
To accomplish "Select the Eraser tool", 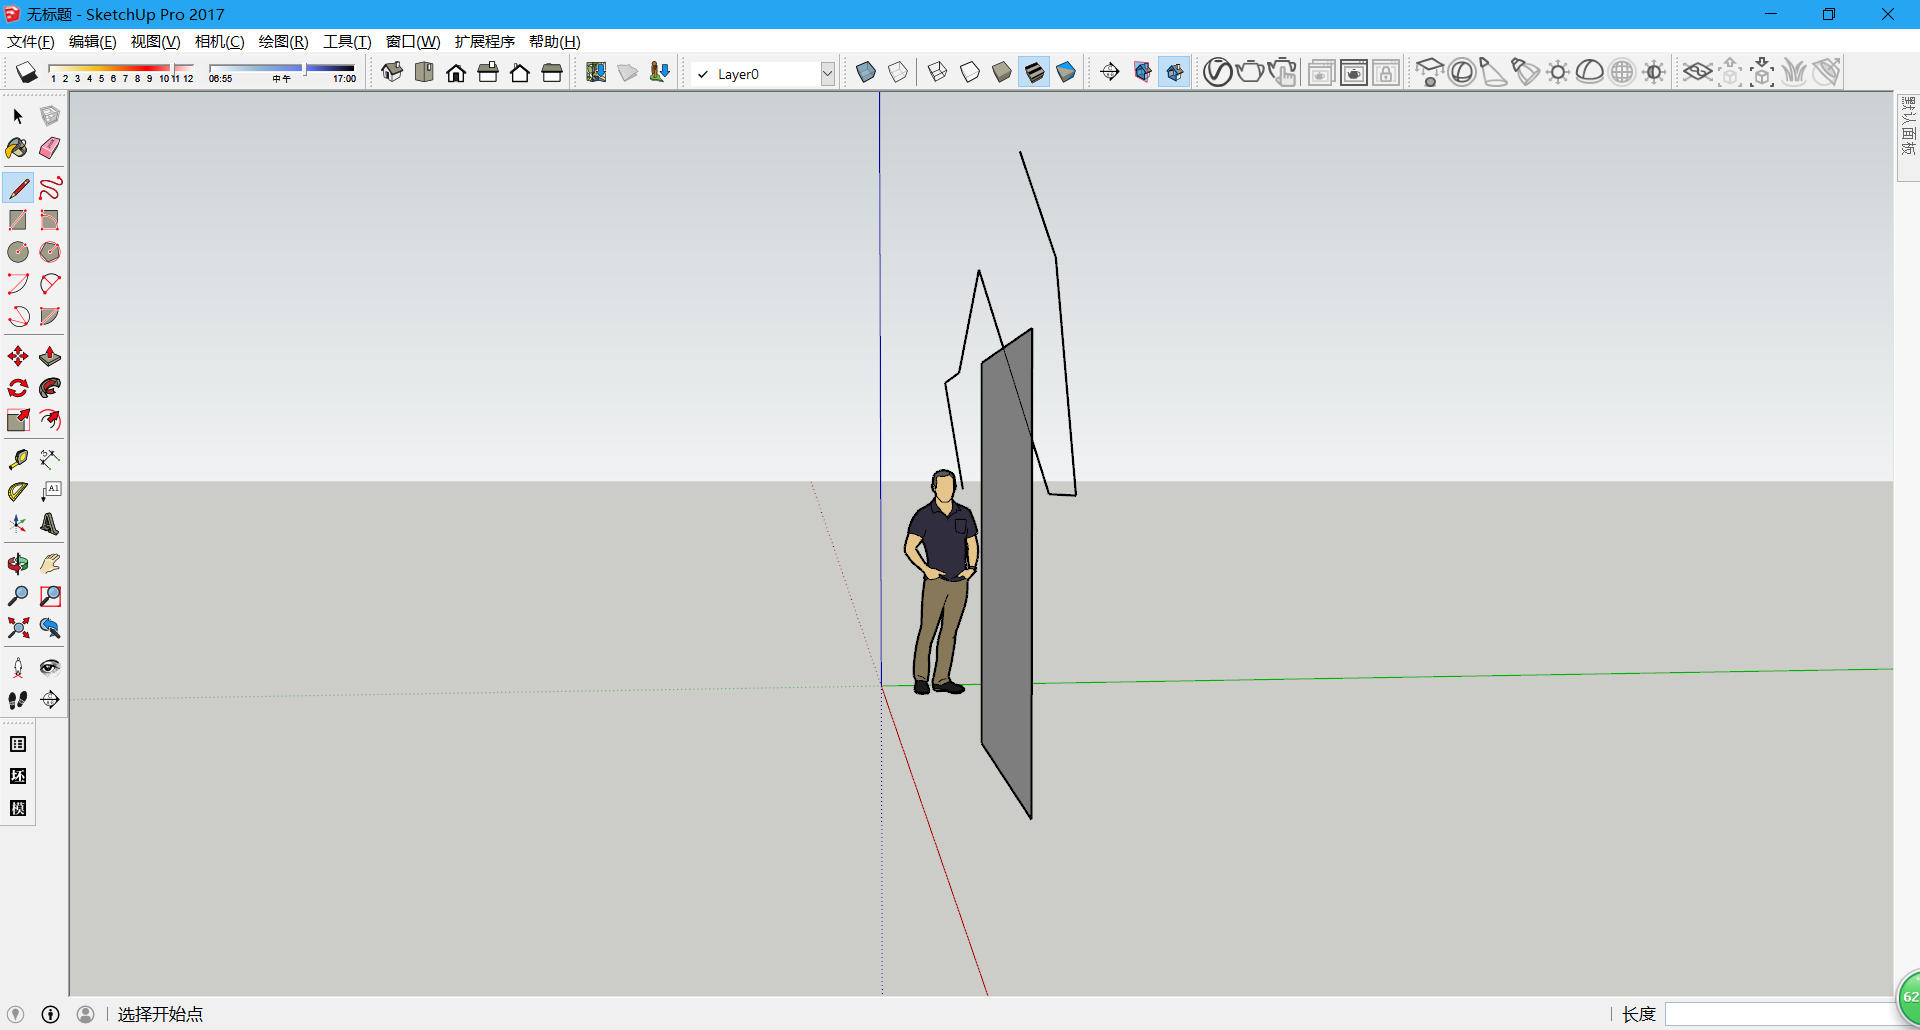I will point(50,148).
